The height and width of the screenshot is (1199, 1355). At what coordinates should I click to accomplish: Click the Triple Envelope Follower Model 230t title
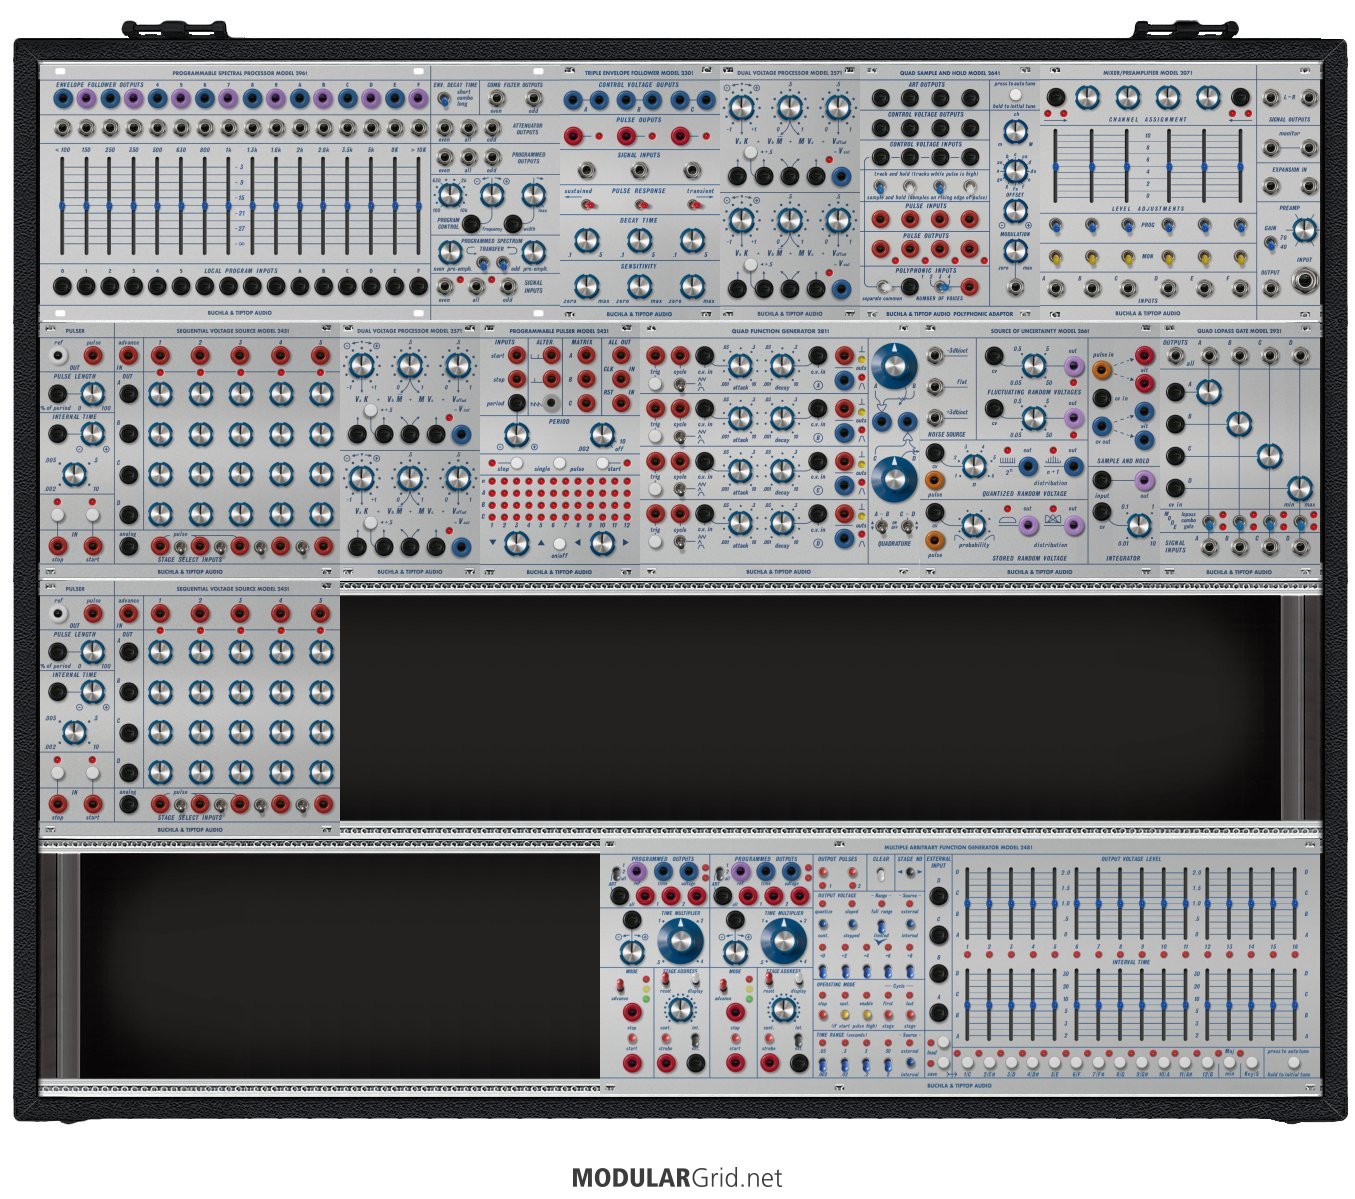[x=639, y=73]
